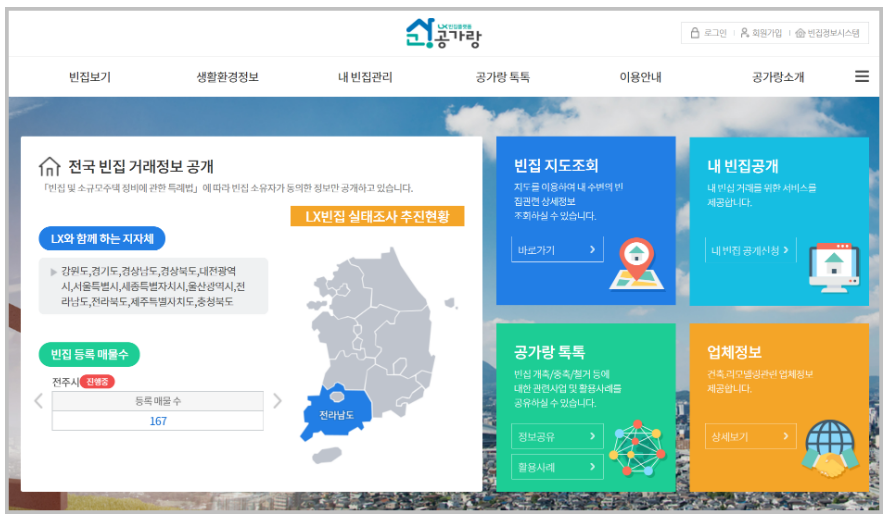Open the 이용안내 menu

pos(640,77)
